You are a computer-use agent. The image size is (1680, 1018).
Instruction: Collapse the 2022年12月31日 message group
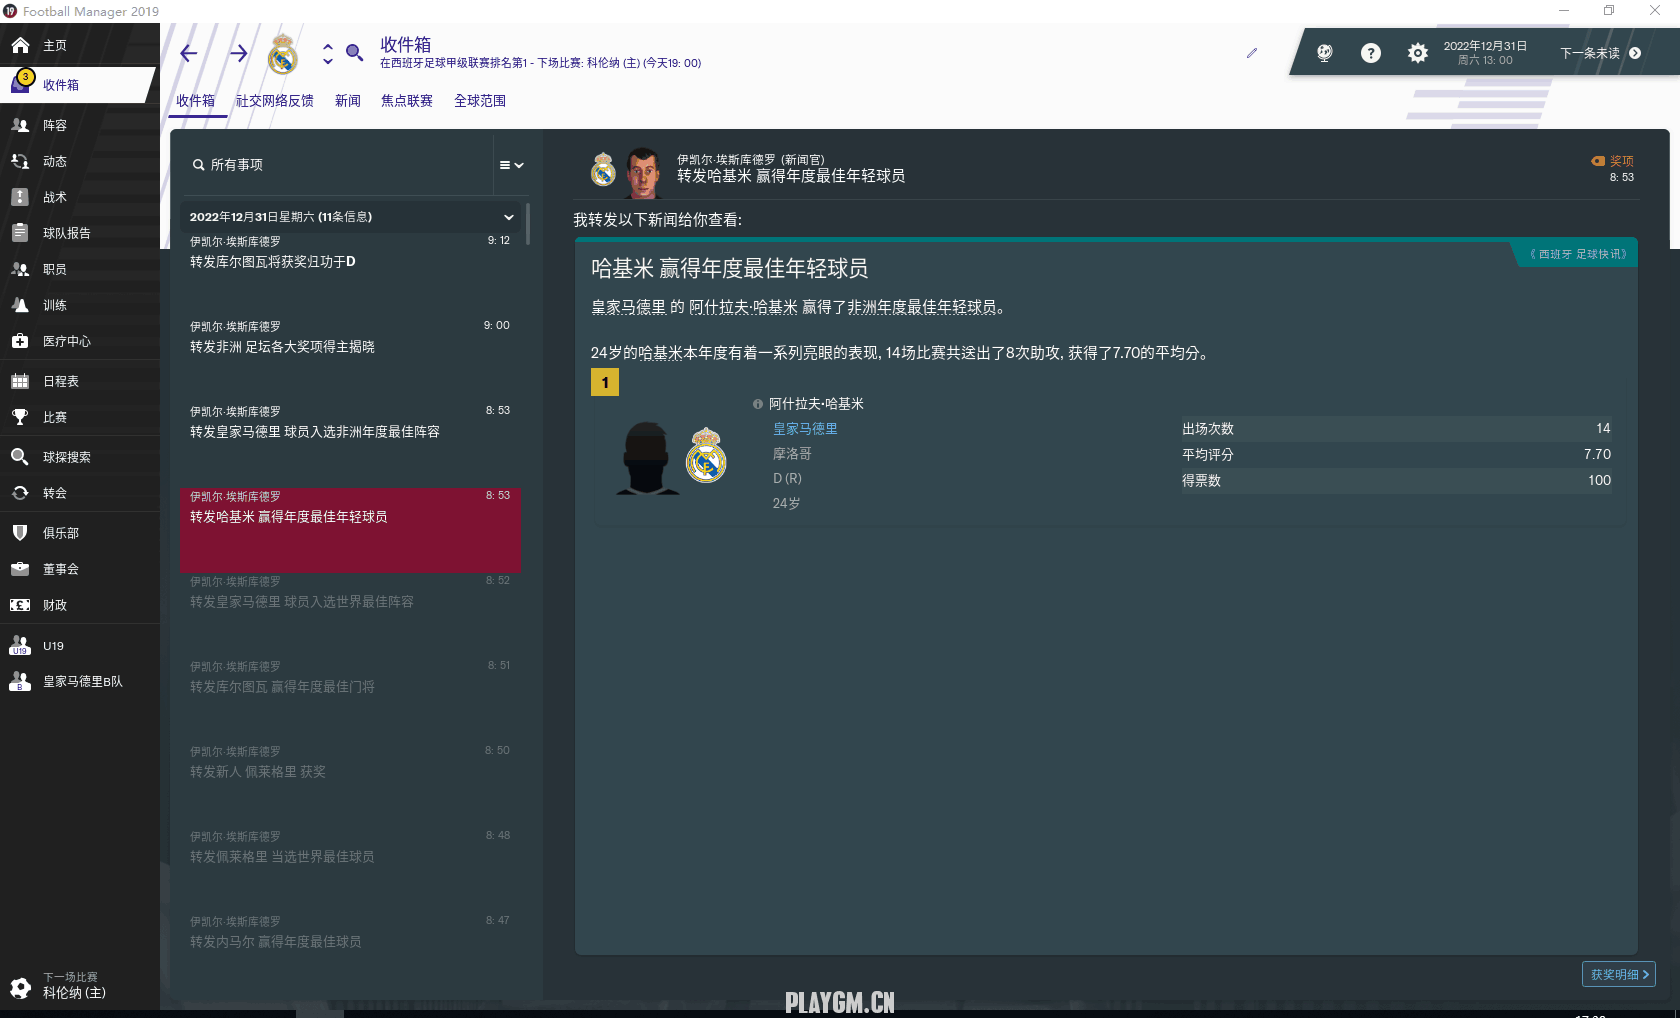pyautogui.click(x=508, y=217)
